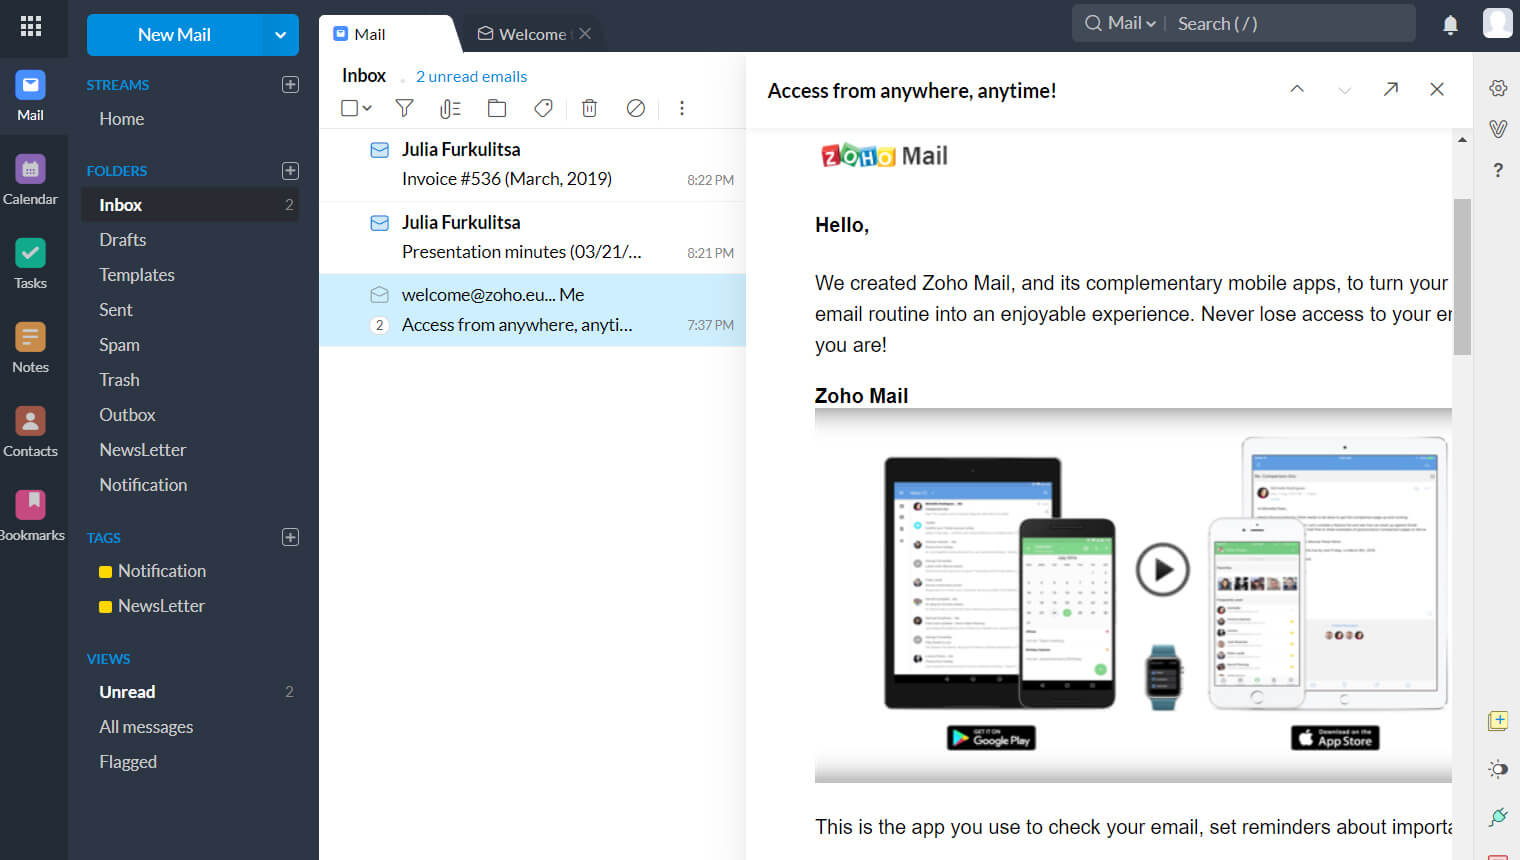Open the notifications bell
Screen dimensions: 1520x860
click(1450, 25)
